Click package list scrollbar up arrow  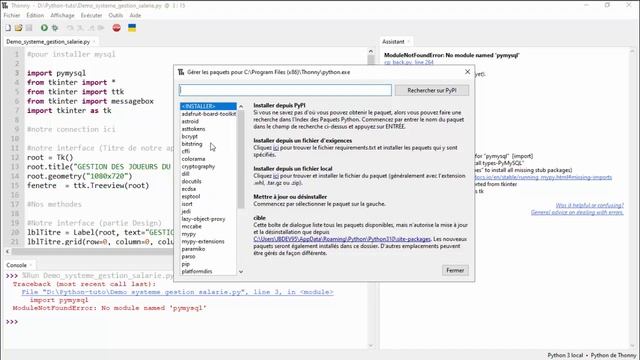click(241, 107)
